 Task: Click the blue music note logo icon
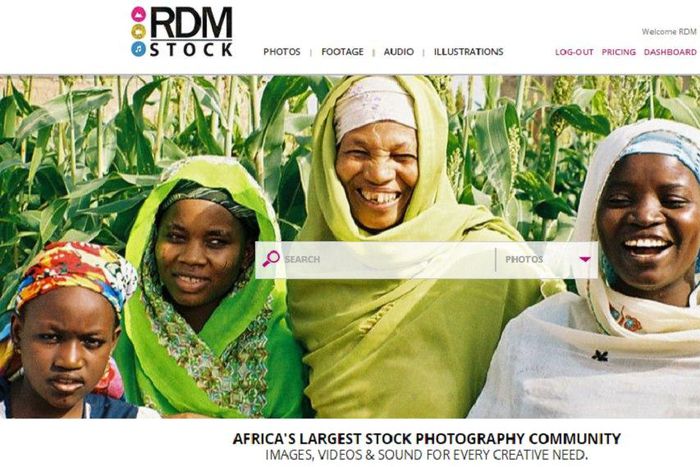coord(138,49)
